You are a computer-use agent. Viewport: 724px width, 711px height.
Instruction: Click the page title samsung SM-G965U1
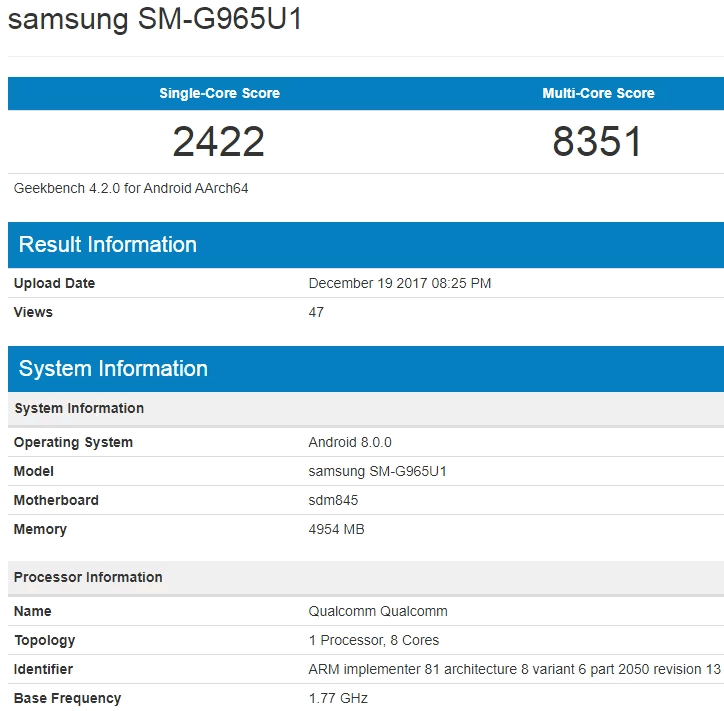click(155, 19)
